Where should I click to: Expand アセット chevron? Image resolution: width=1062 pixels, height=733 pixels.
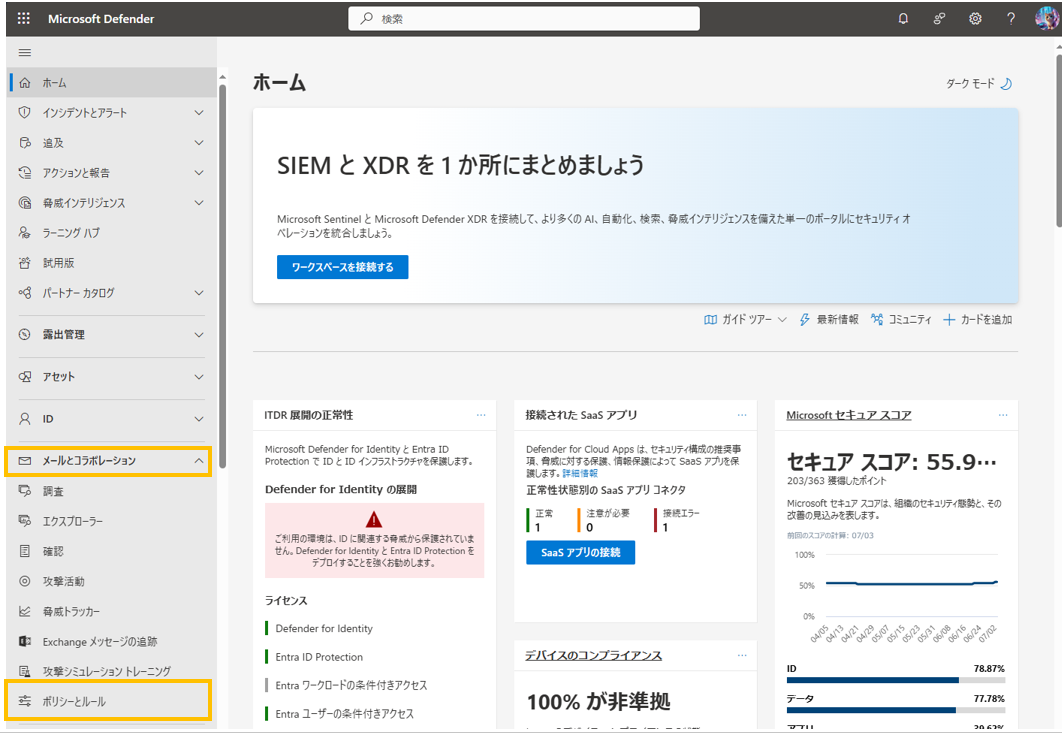pyautogui.click(x=198, y=377)
